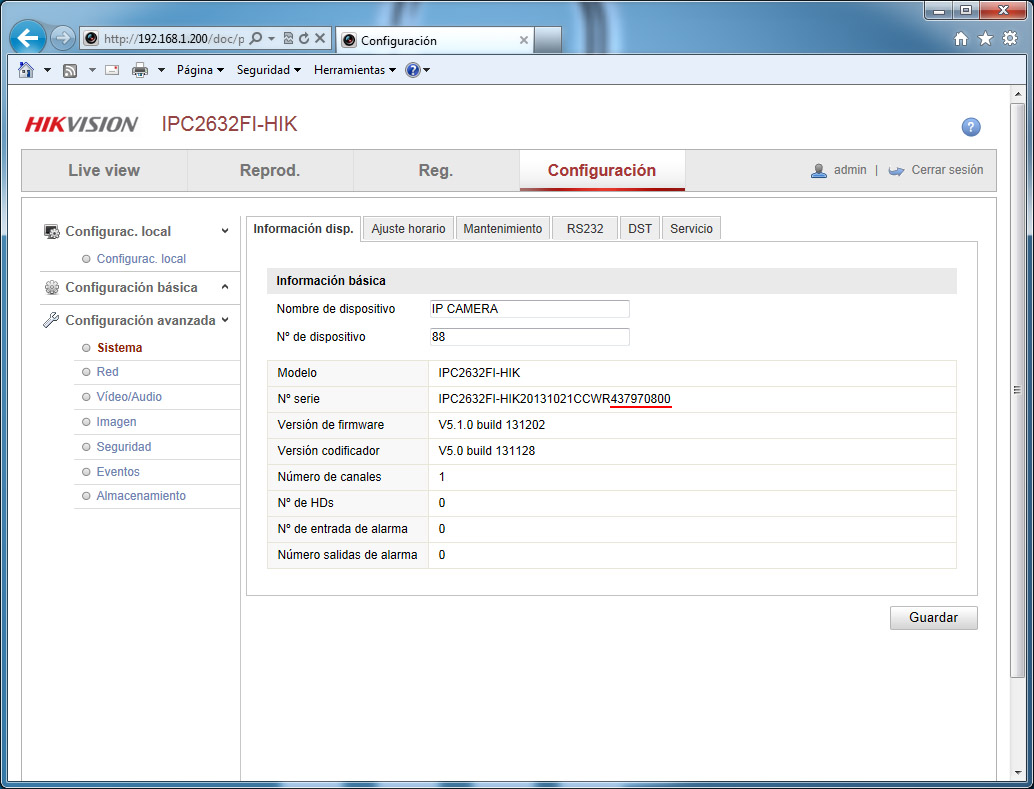The image size is (1034, 789).
Task: Save settings with the Guardar button
Action: (x=933, y=617)
